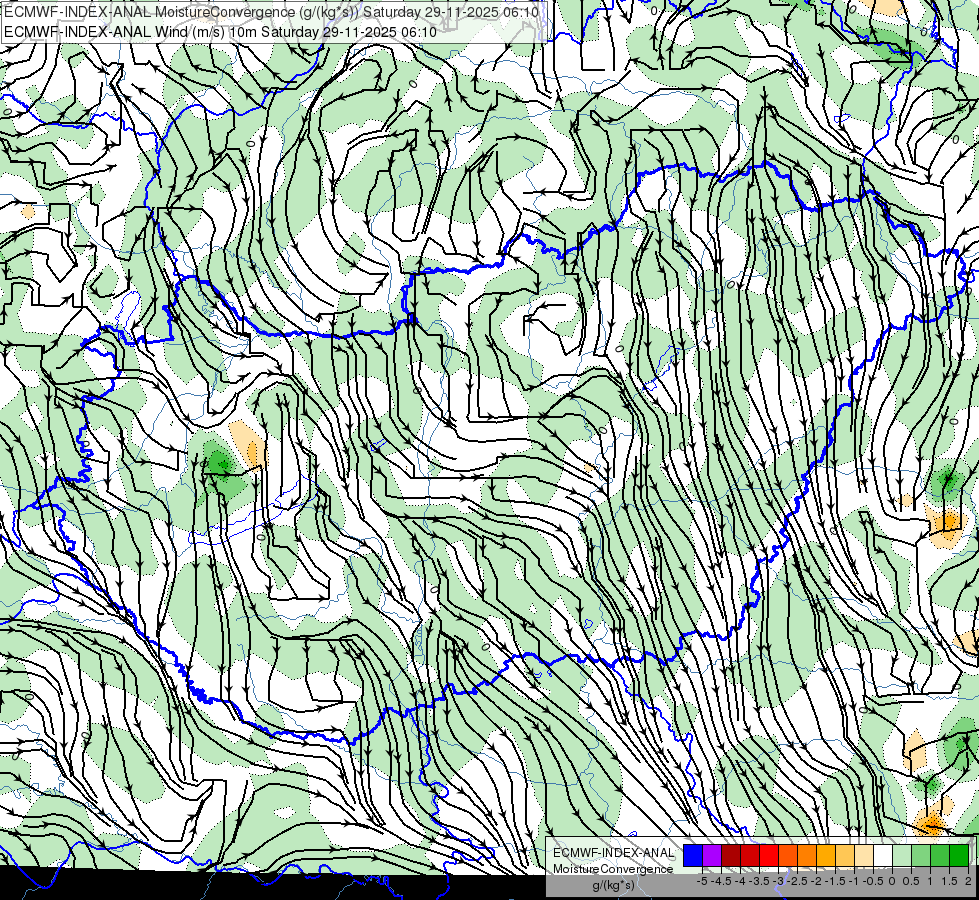Click the legend label MoistureConvergence

click(x=613, y=869)
